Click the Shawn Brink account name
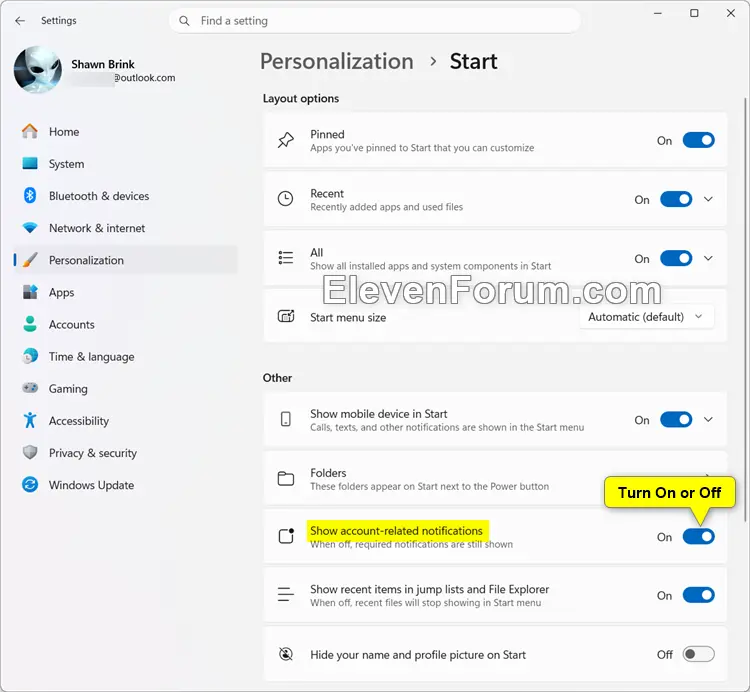 point(103,64)
